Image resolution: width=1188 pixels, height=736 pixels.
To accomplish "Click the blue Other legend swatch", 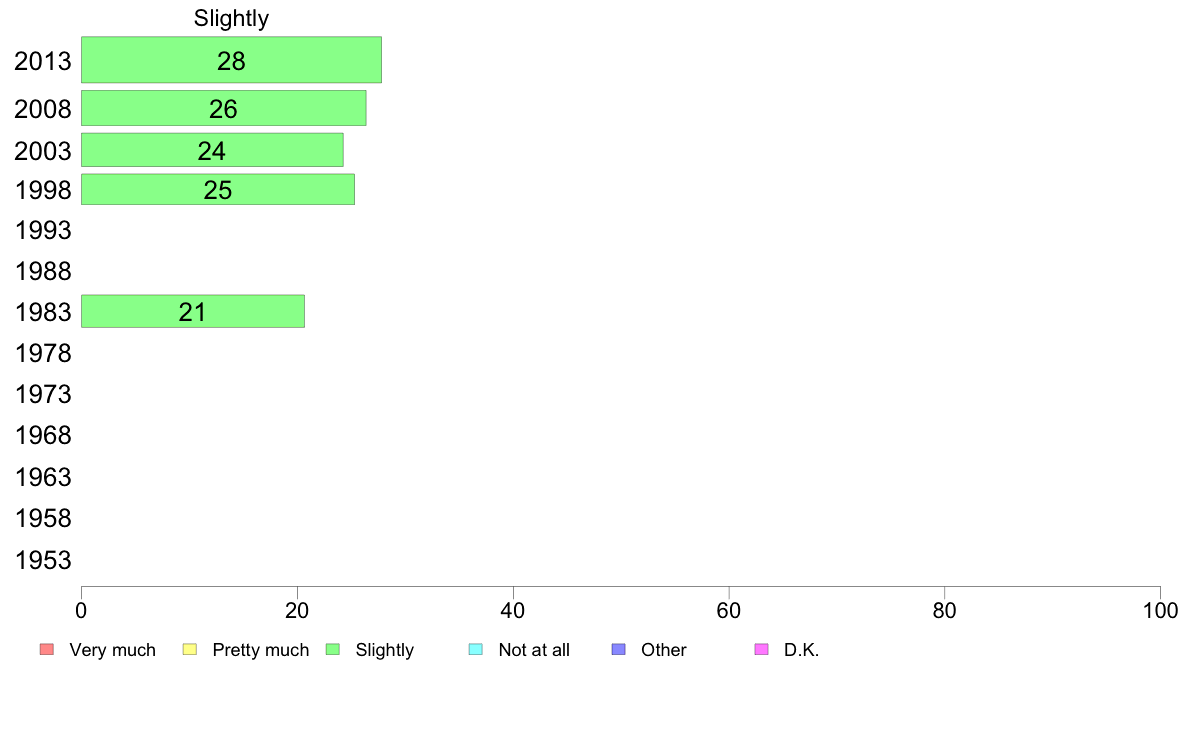I will (618, 650).
